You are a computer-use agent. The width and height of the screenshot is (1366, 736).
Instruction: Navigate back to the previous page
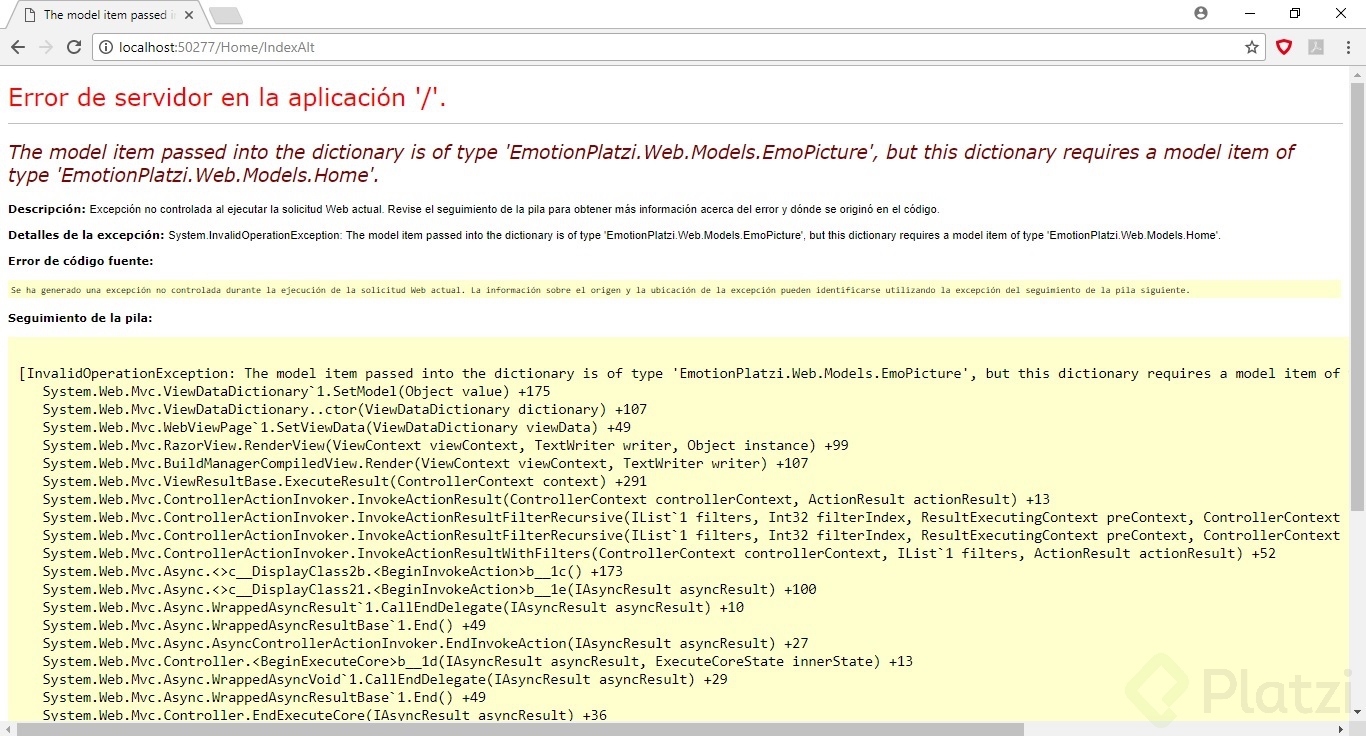point(18,46)
